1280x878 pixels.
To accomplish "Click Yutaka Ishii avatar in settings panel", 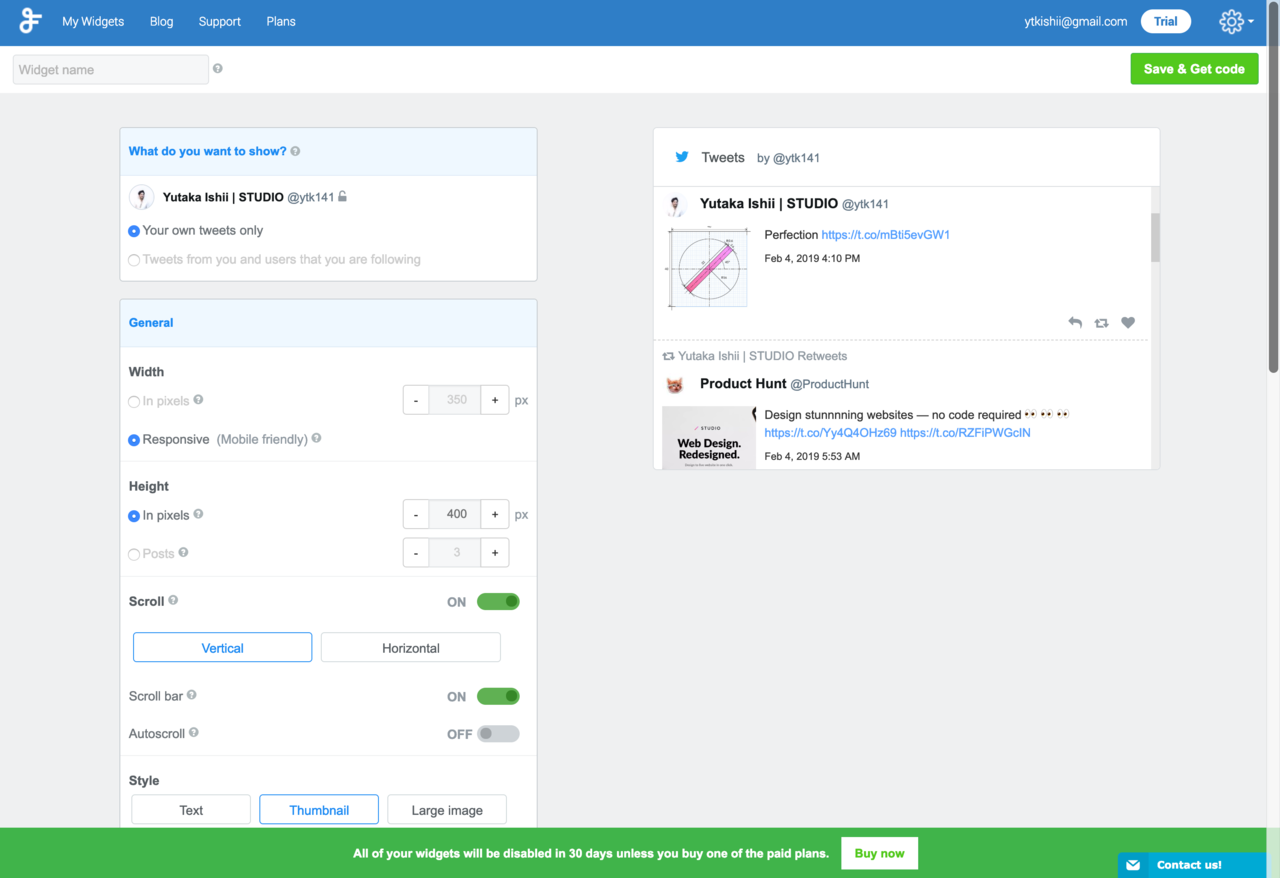I will click(x=141, y=197).
